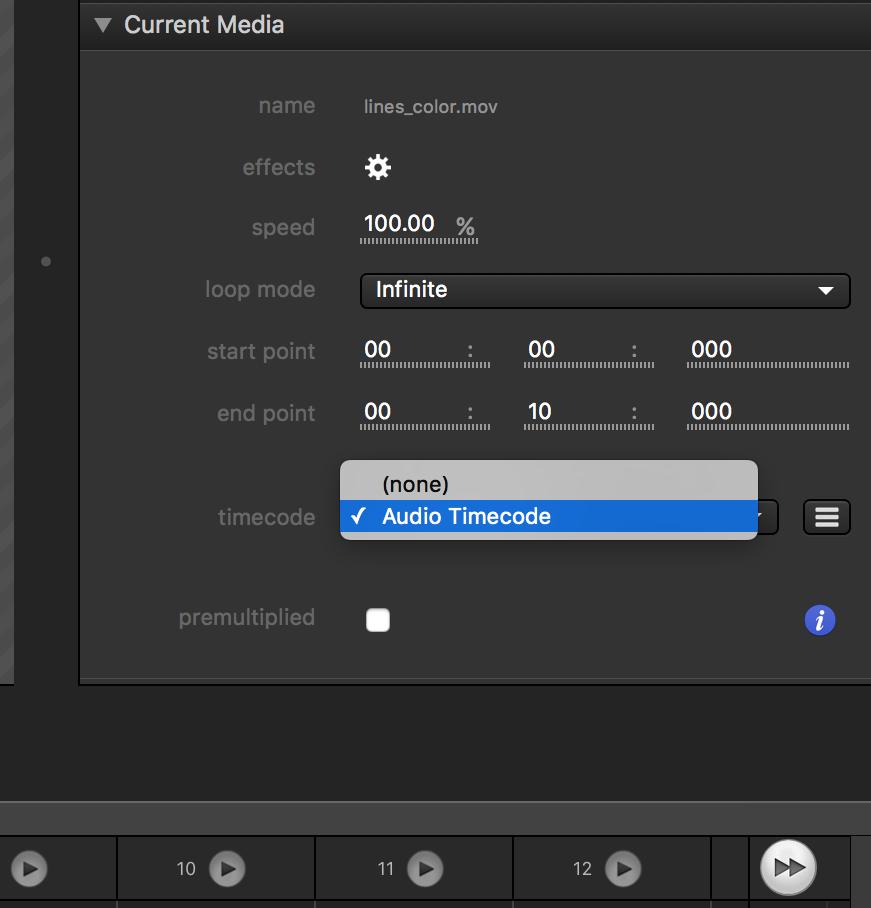Image resolution: width=871 pixels, height=908 pixels.
Task: Trigger the play button for column 12
Action: click(x=623, y=869)
